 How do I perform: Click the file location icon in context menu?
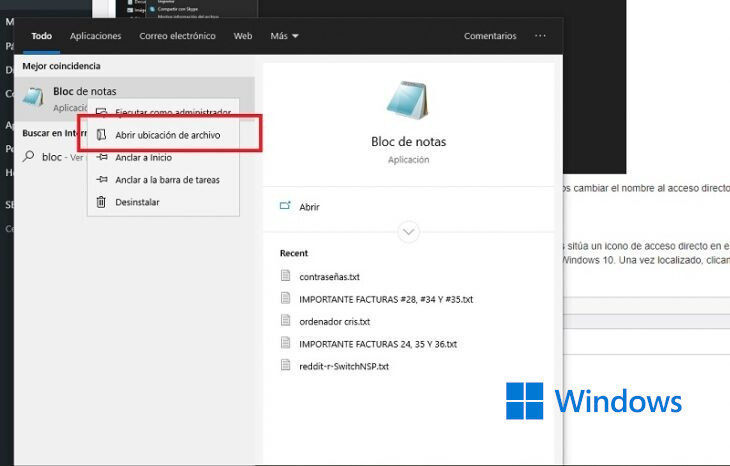pyautogui.click(x=101, y=135)
